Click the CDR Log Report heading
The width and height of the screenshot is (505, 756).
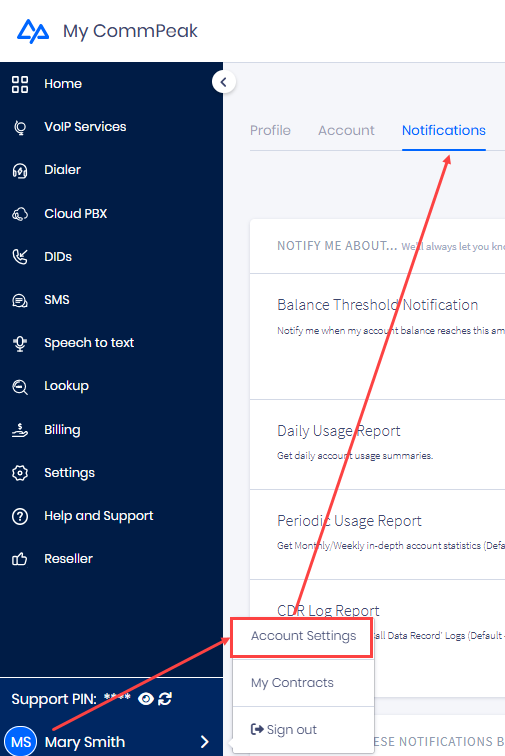coord(328,610)
